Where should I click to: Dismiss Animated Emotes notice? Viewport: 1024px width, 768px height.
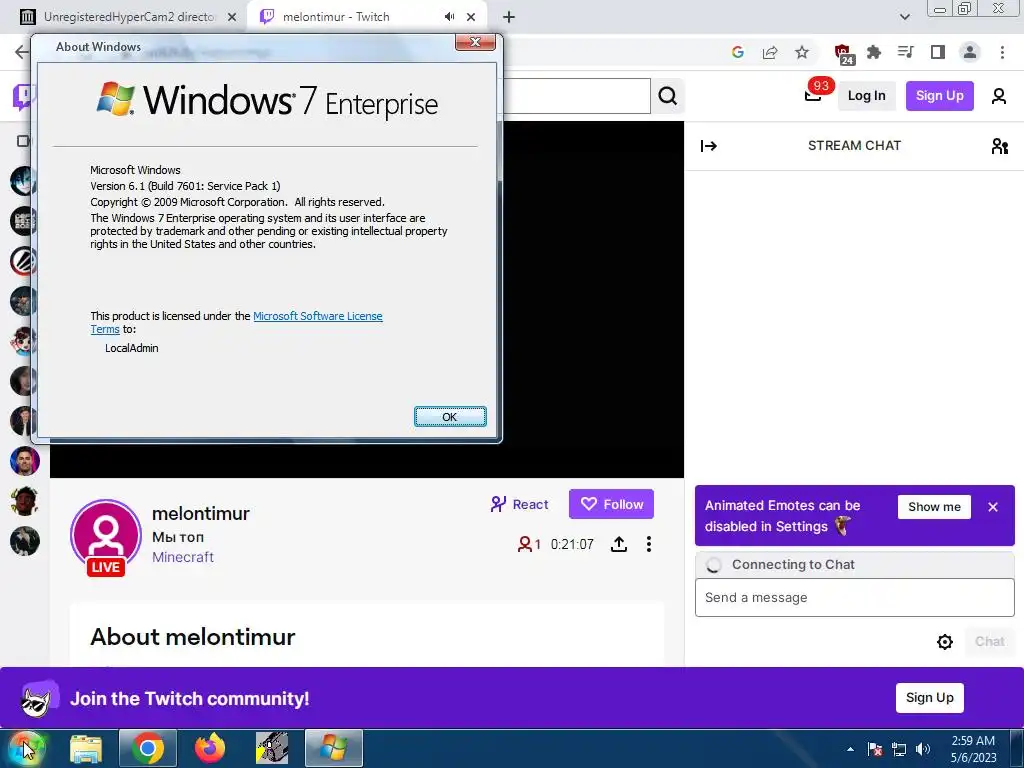point(993,507)
